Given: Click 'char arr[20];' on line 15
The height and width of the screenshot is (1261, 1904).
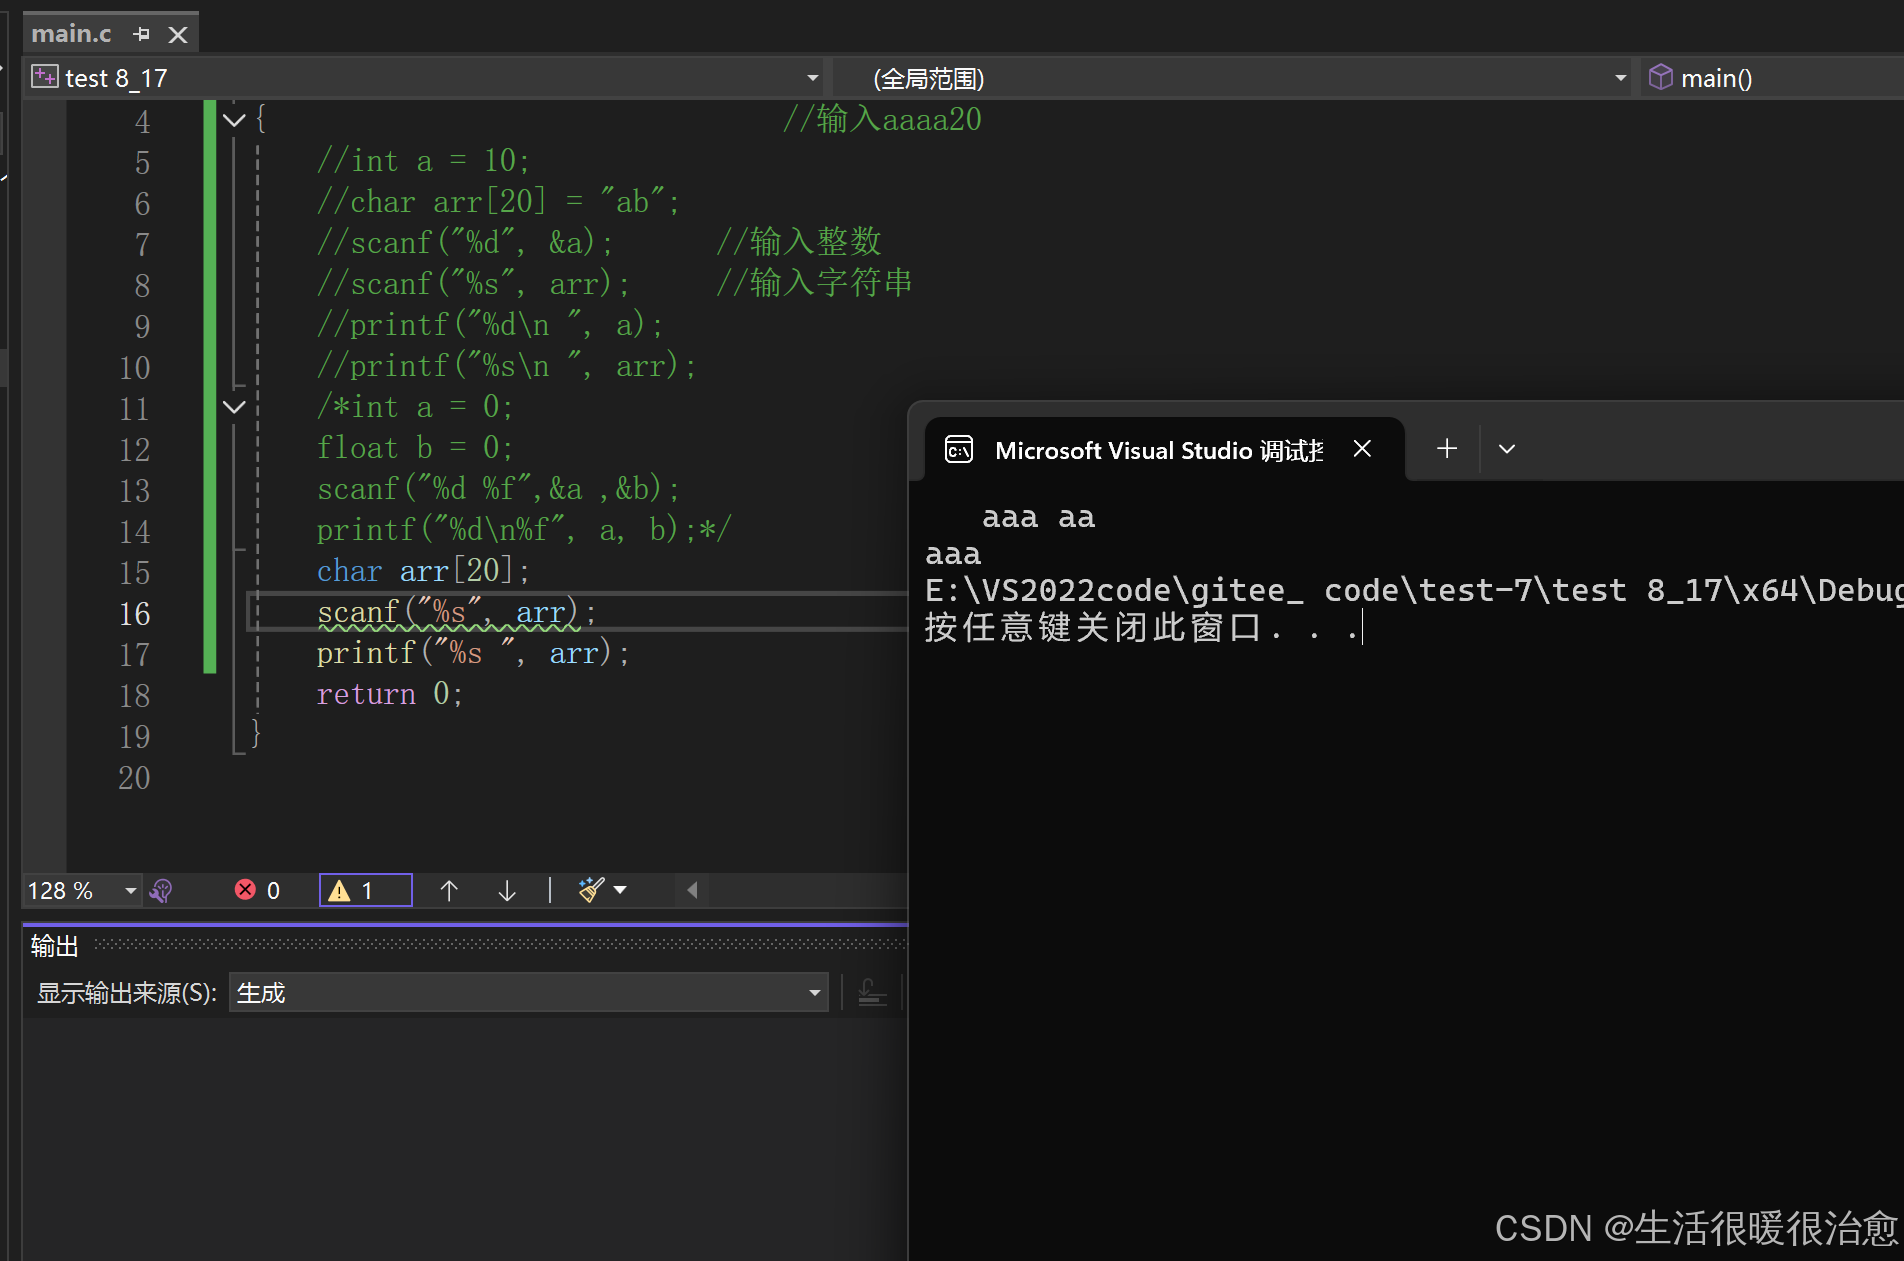Looking at the screenshot, I should [423, 571].
